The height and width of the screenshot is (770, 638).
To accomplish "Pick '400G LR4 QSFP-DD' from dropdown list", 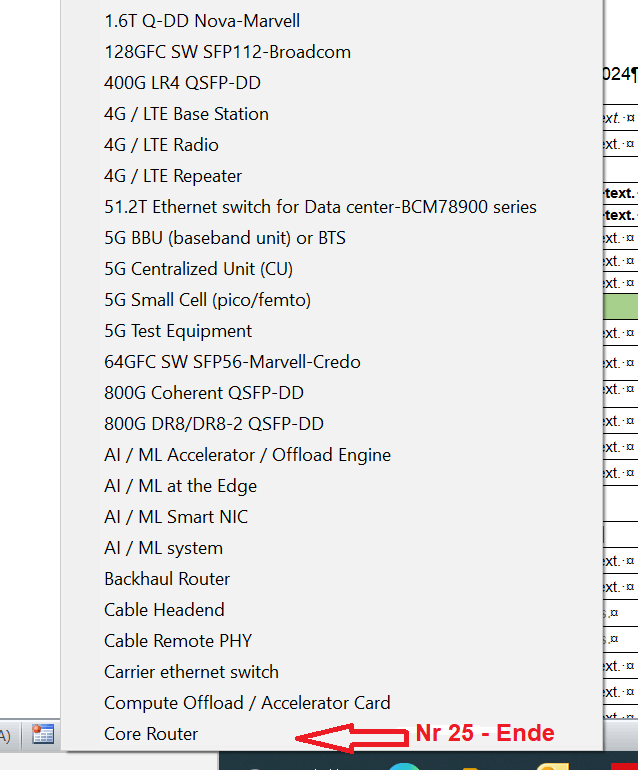I will coord(182,83).
